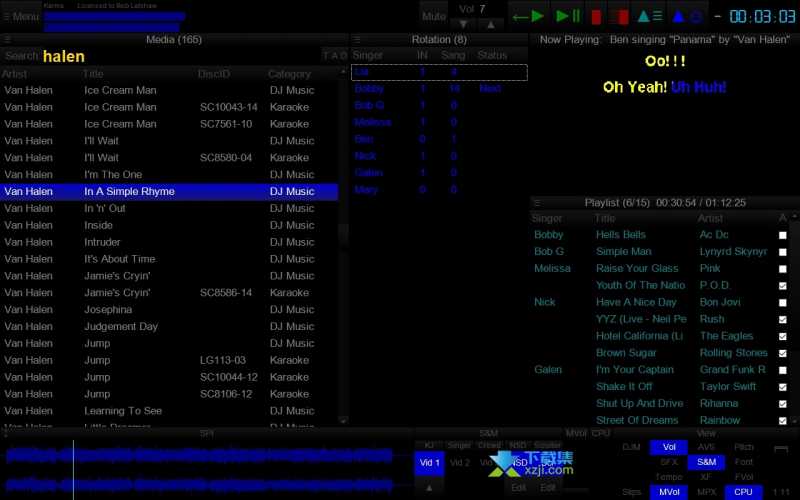Open the Media panel hamburger menu icon

[x=7, y=39]
